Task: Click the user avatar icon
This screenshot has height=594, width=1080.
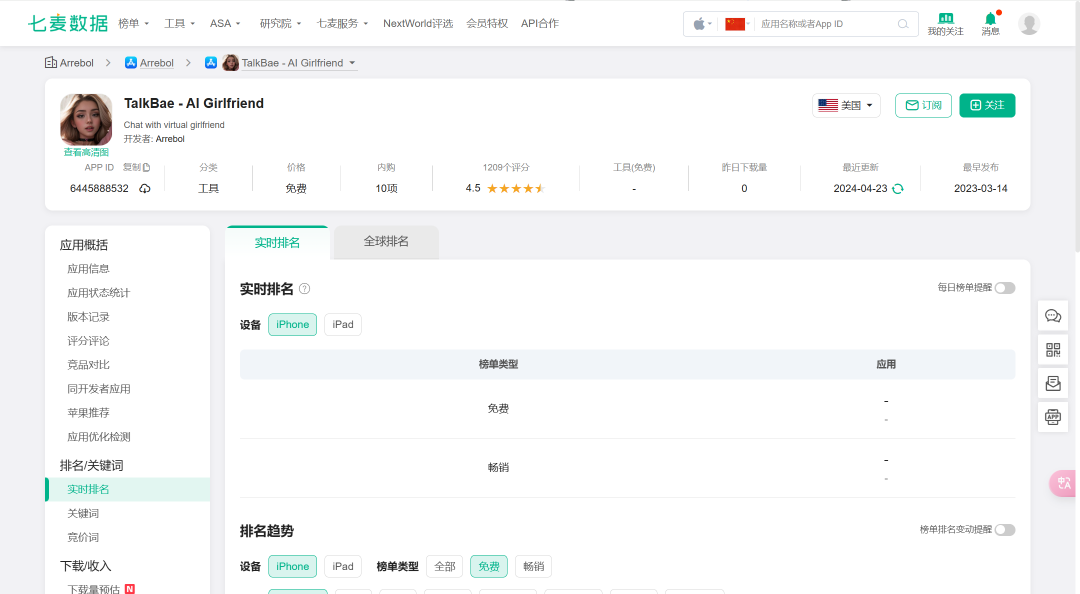Action: [x=1029, y=24]
